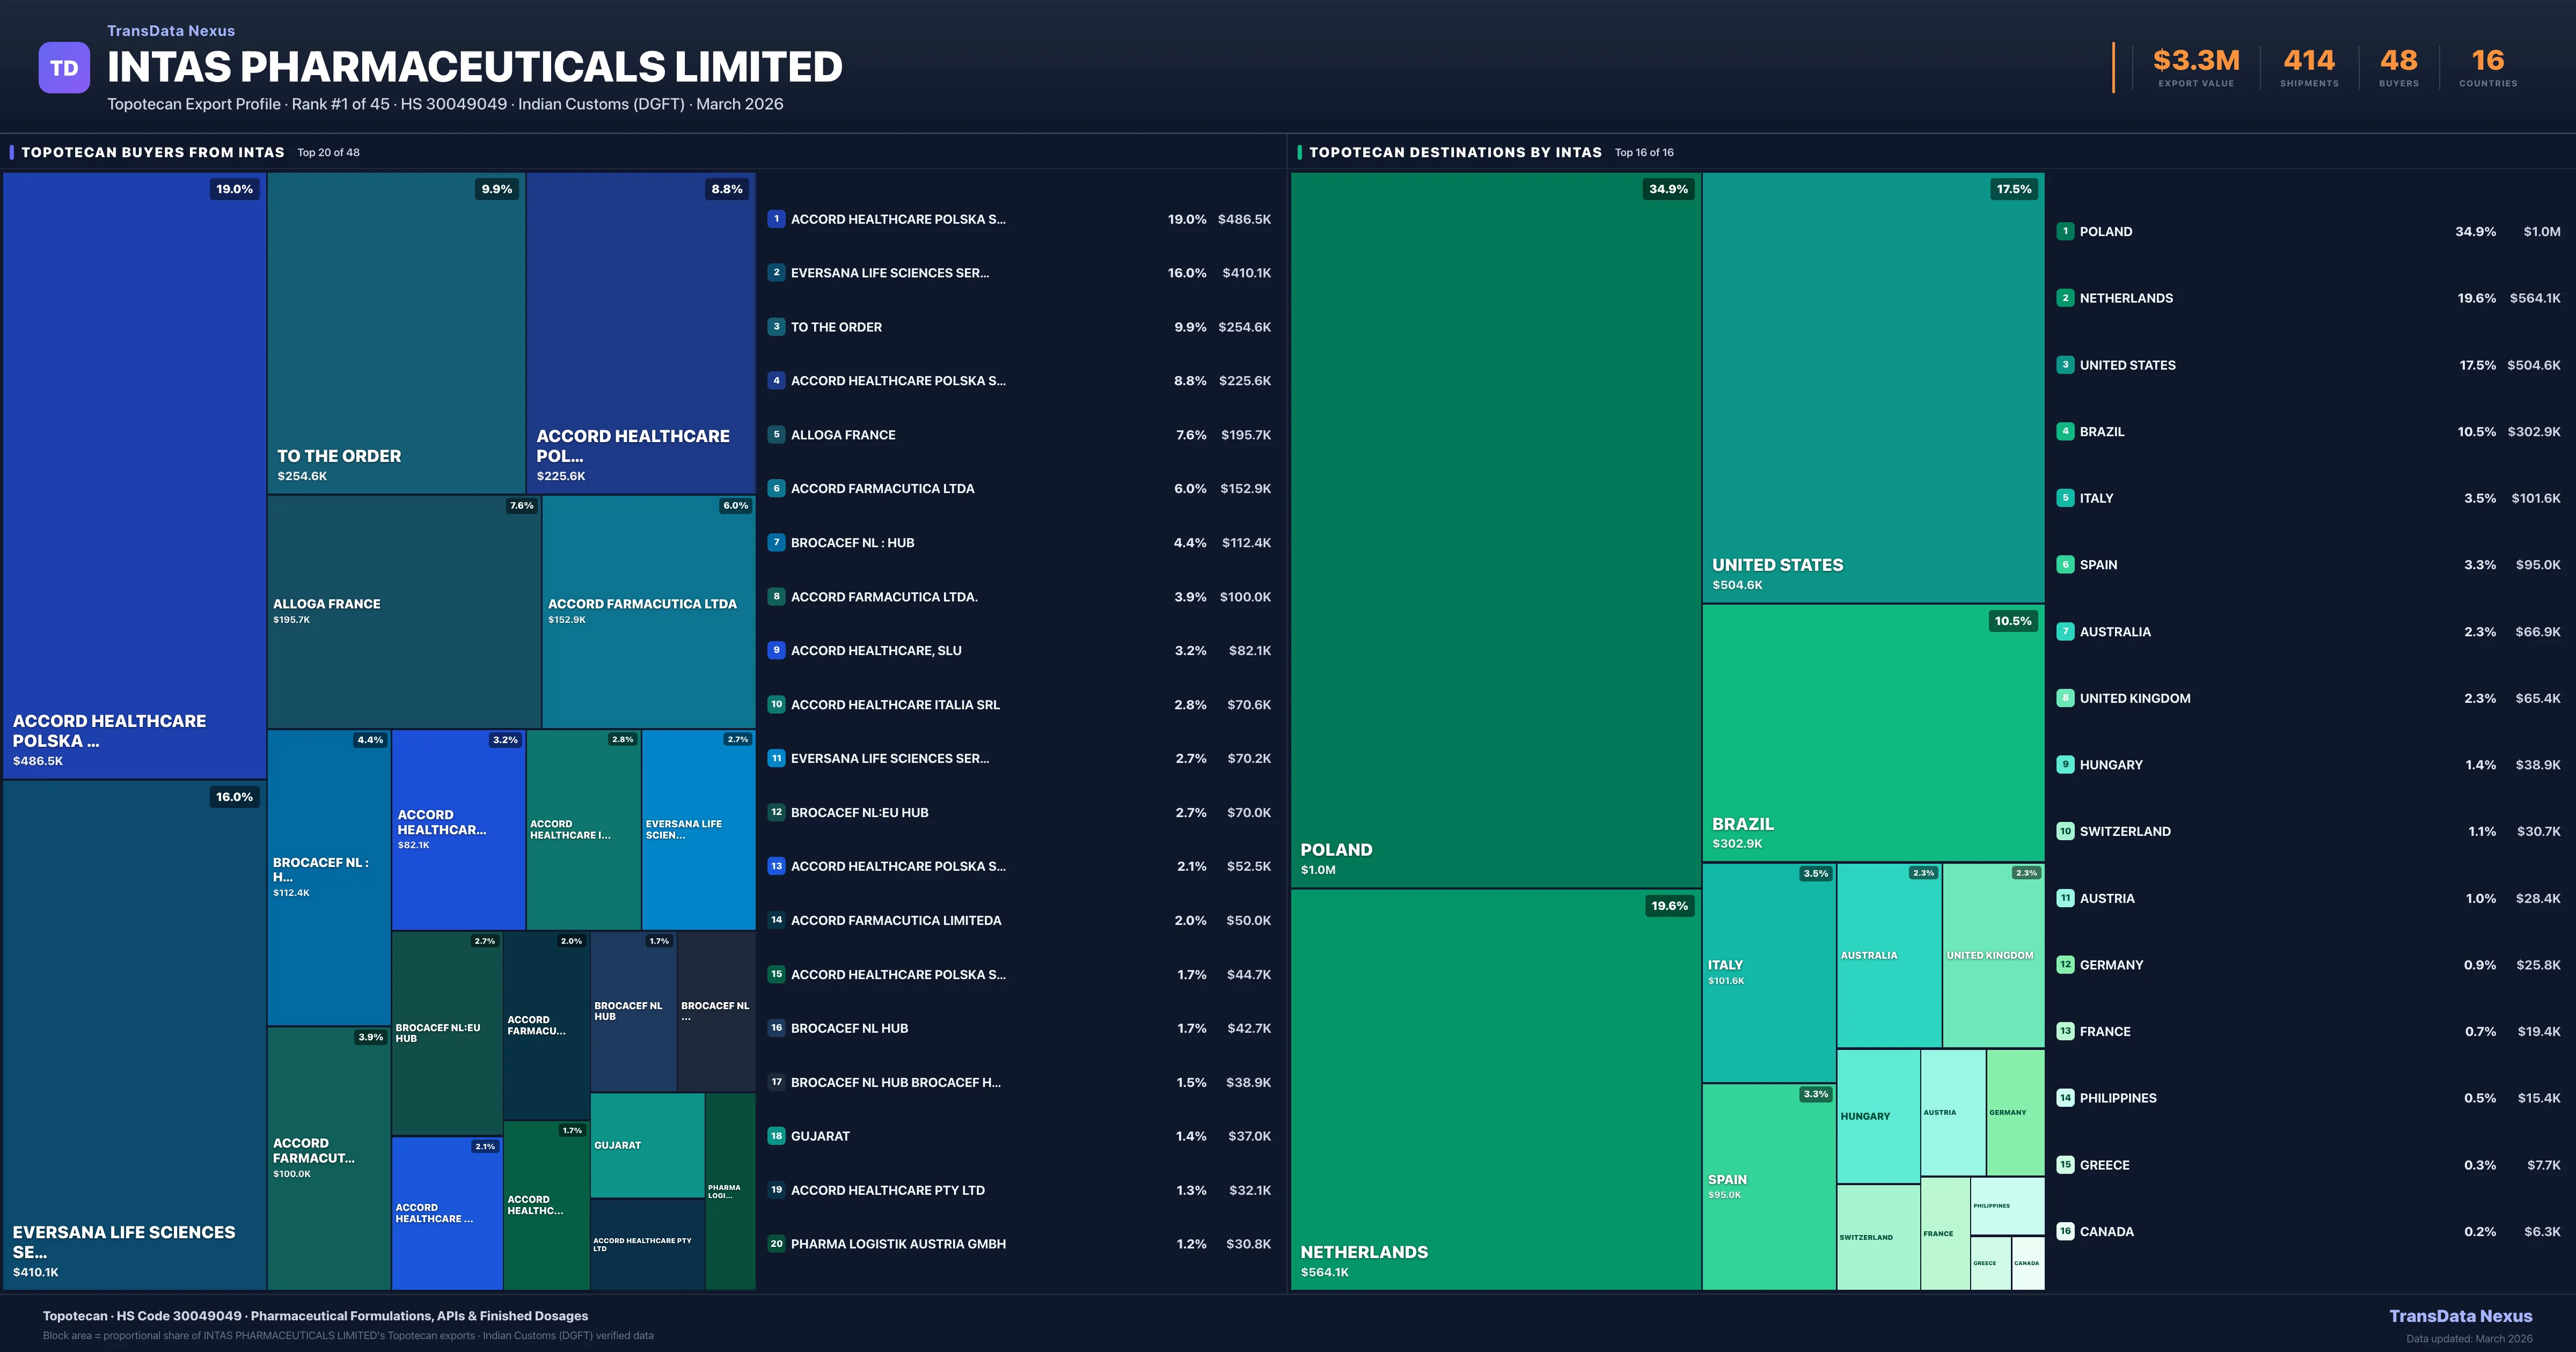This screenshot has height=1352, width=2576.
Task: Click the purple TD logo icon
Action: pyautogui.click(x=64, y=68)
